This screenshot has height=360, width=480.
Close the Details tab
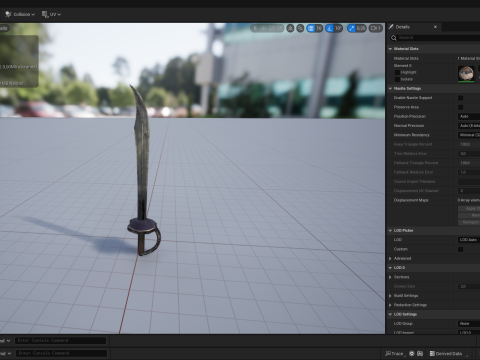click(x=435, y=27)
